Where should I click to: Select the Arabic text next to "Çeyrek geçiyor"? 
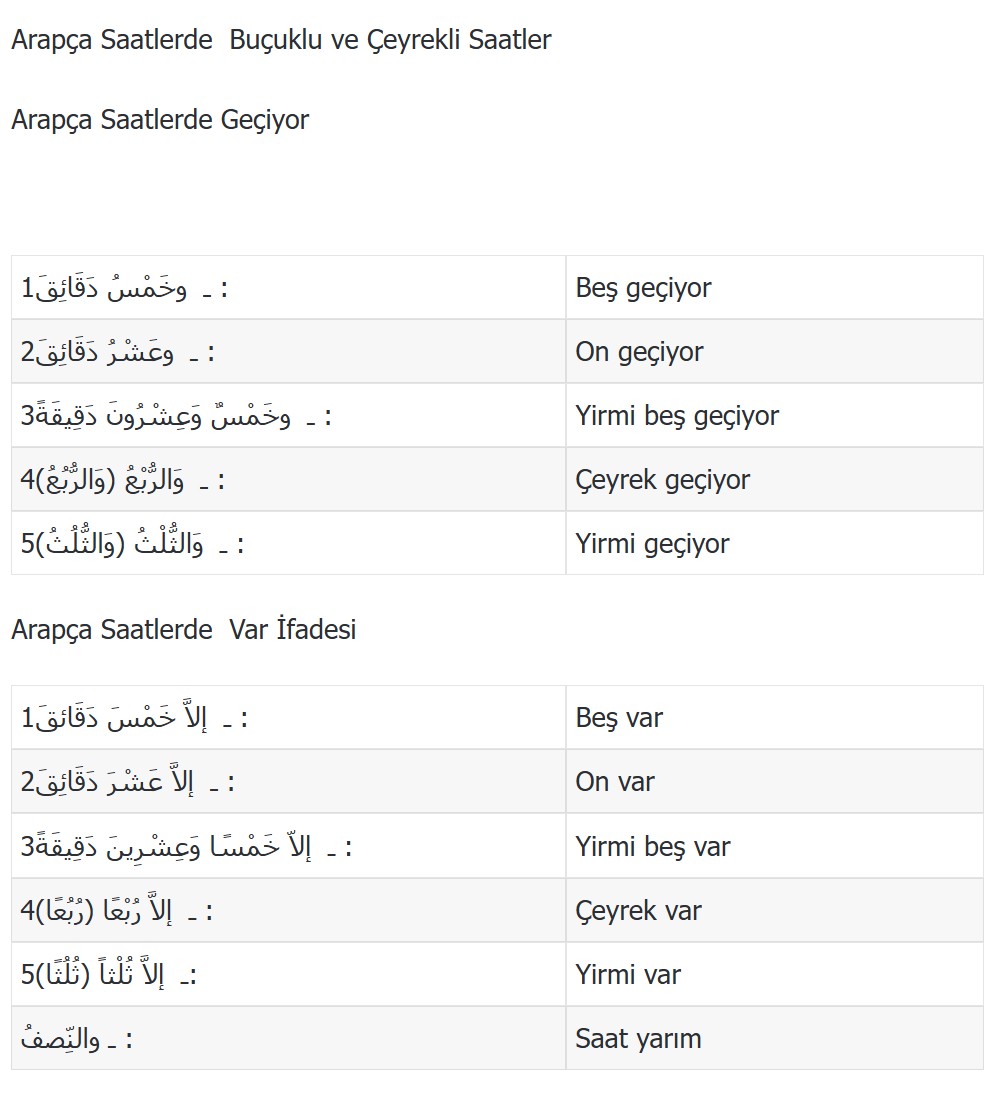(123, 480)
